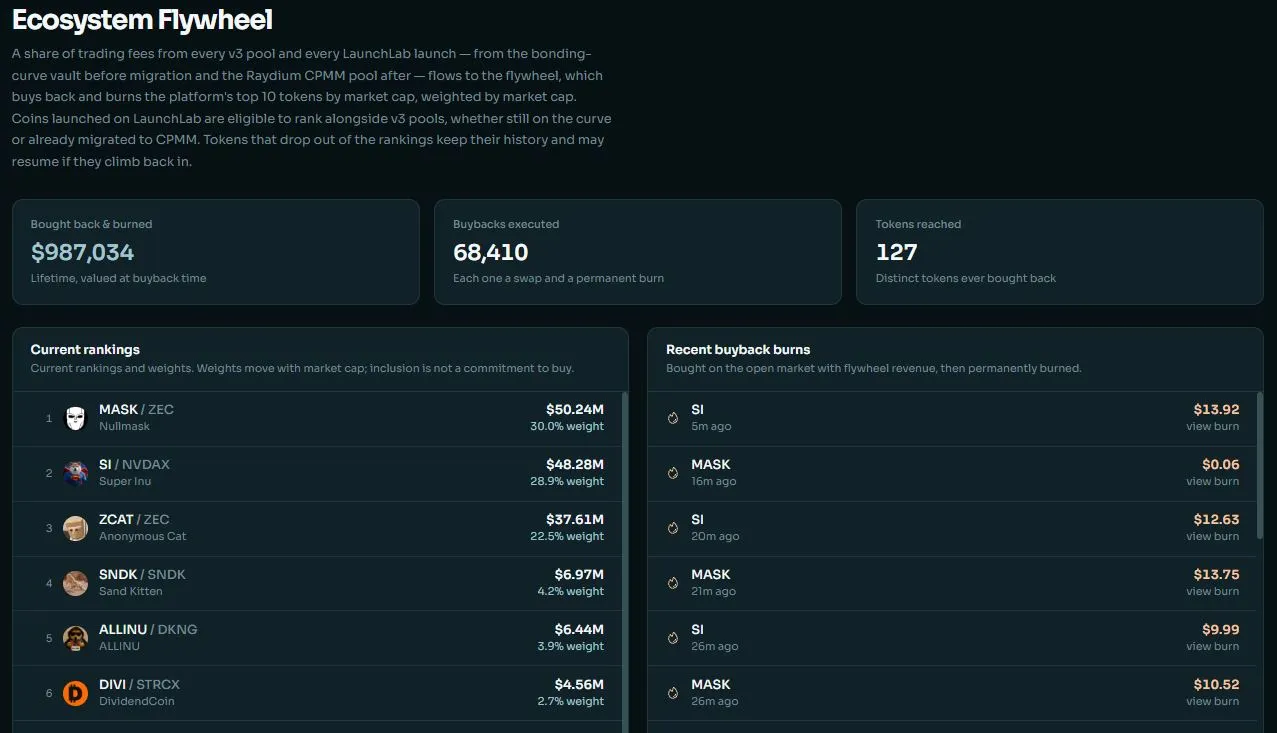Click the orange DividendCoin DIVI logo
The height and width of the screenshot is (733, 1277).
[x=76, y=693]
